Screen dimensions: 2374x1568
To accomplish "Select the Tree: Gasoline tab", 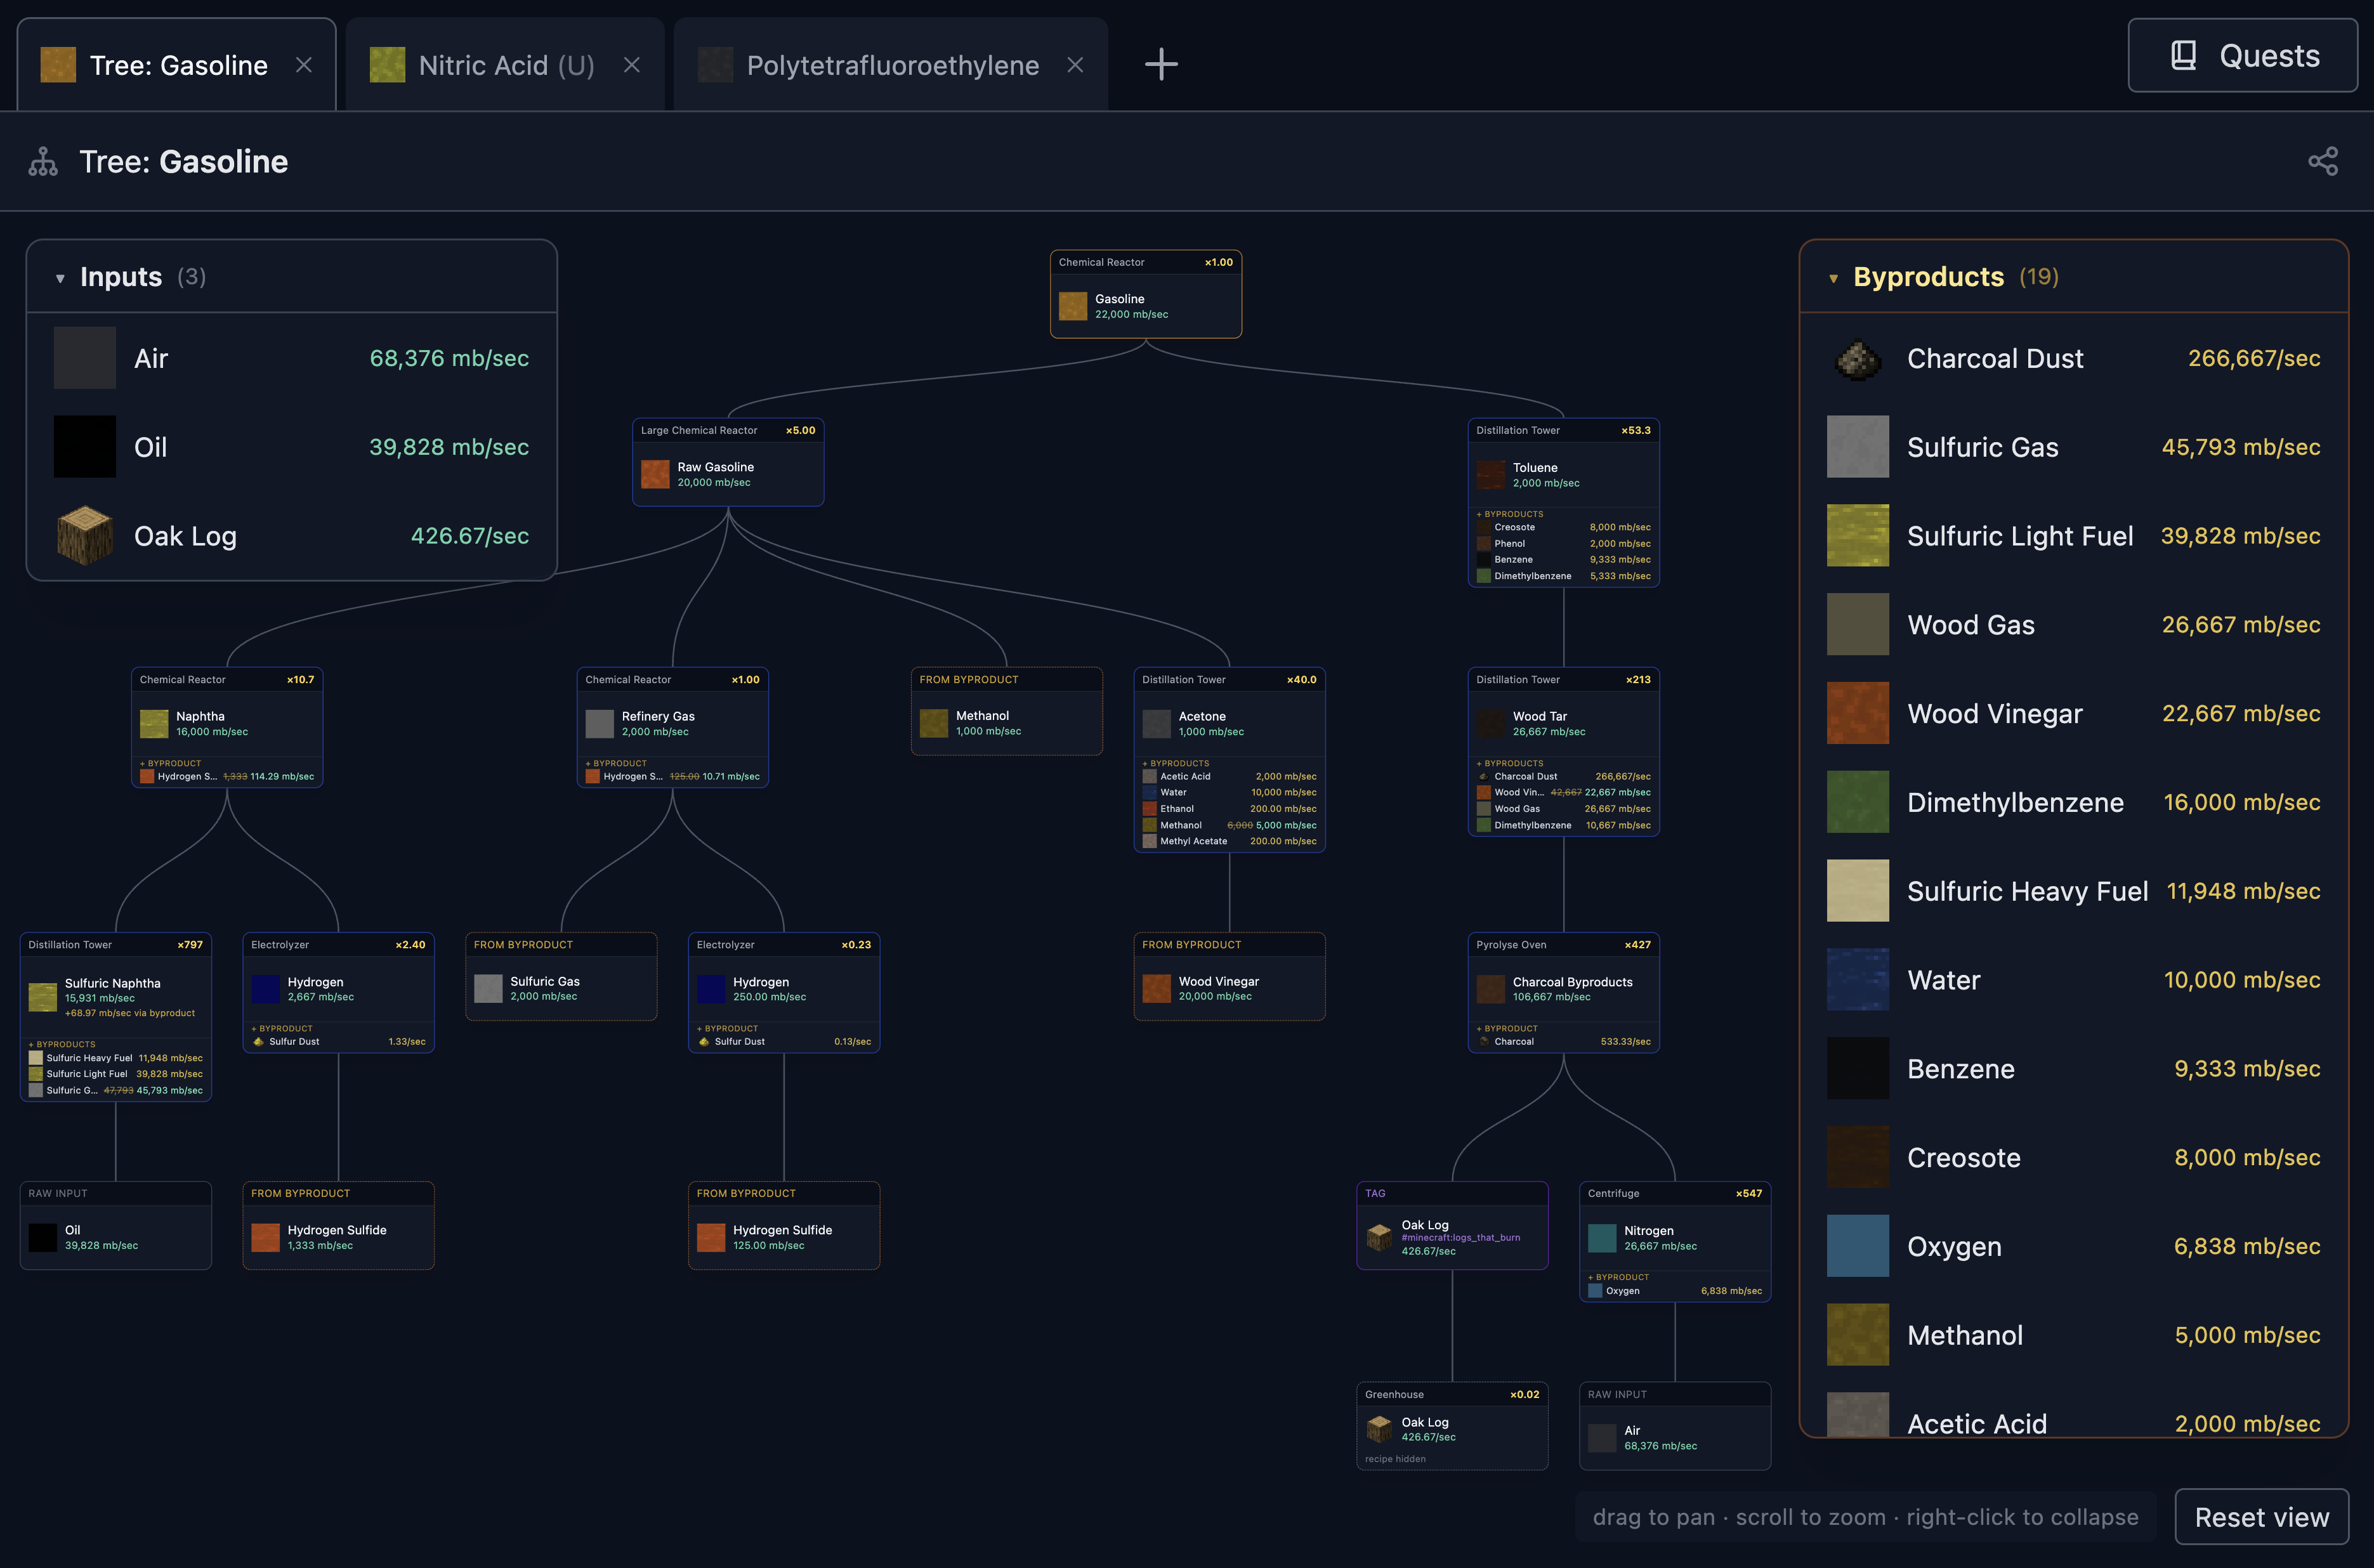I will (x=177, y=65).
